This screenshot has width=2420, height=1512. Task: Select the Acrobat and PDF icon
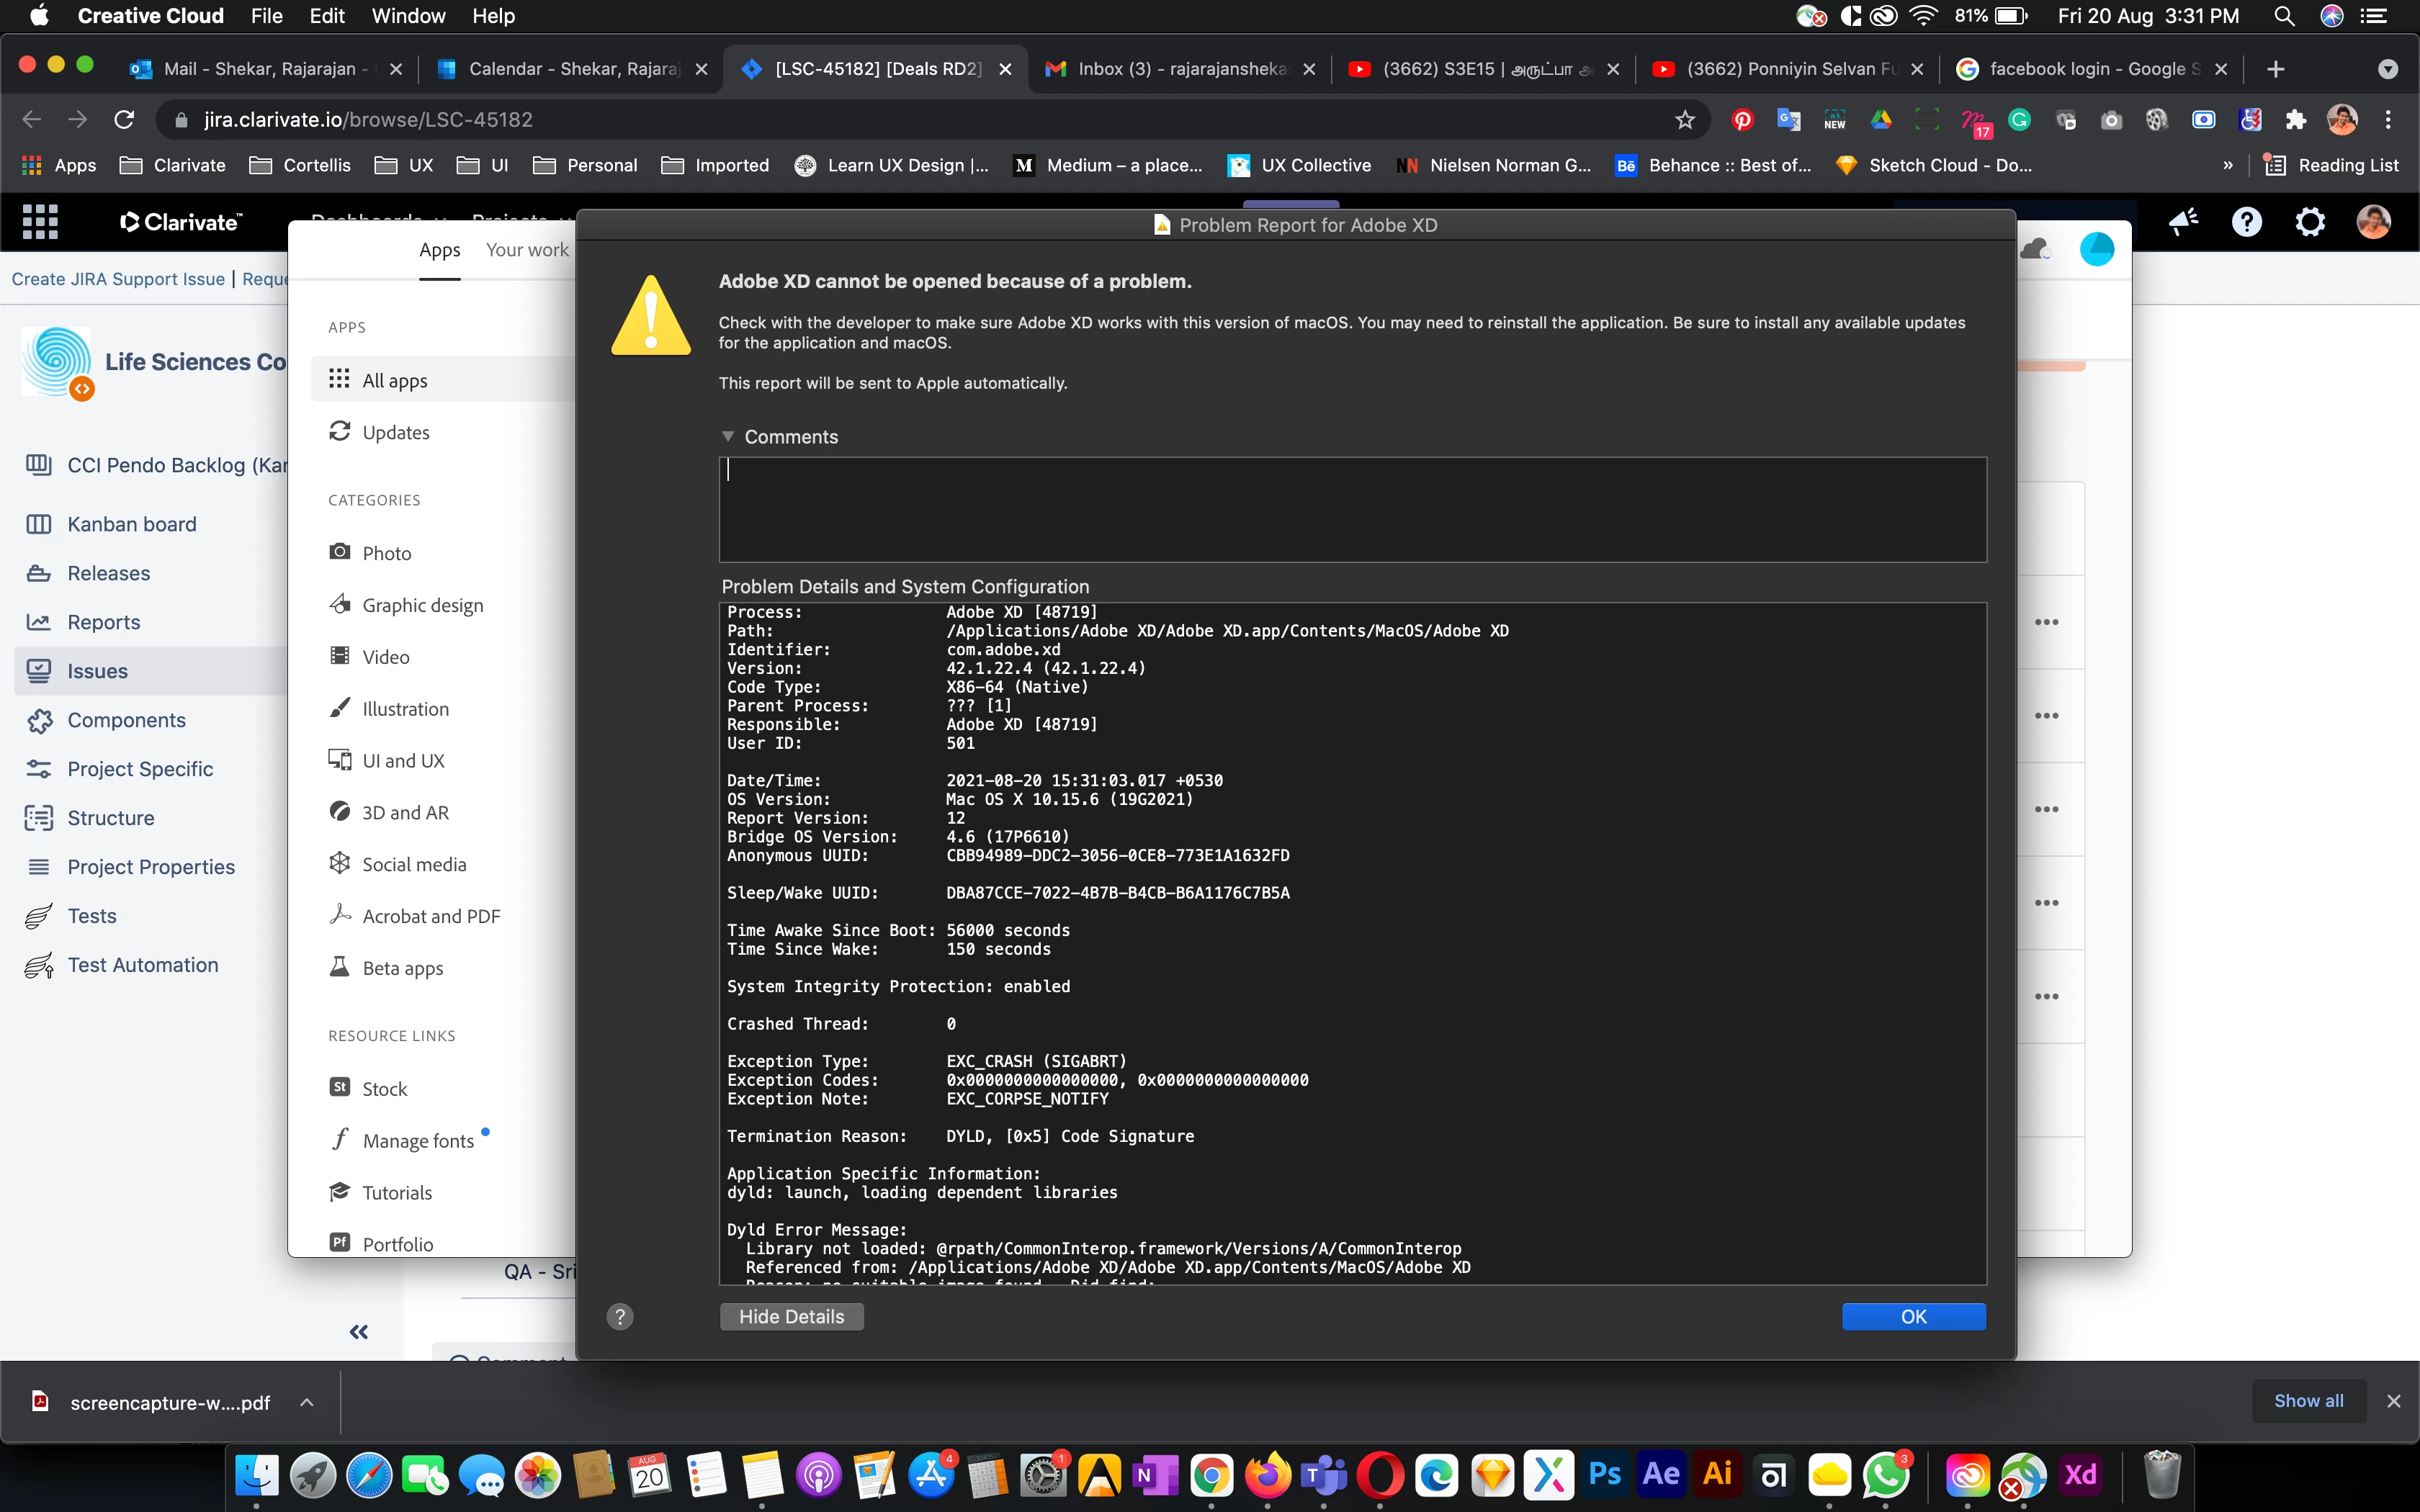coord(340,915)
